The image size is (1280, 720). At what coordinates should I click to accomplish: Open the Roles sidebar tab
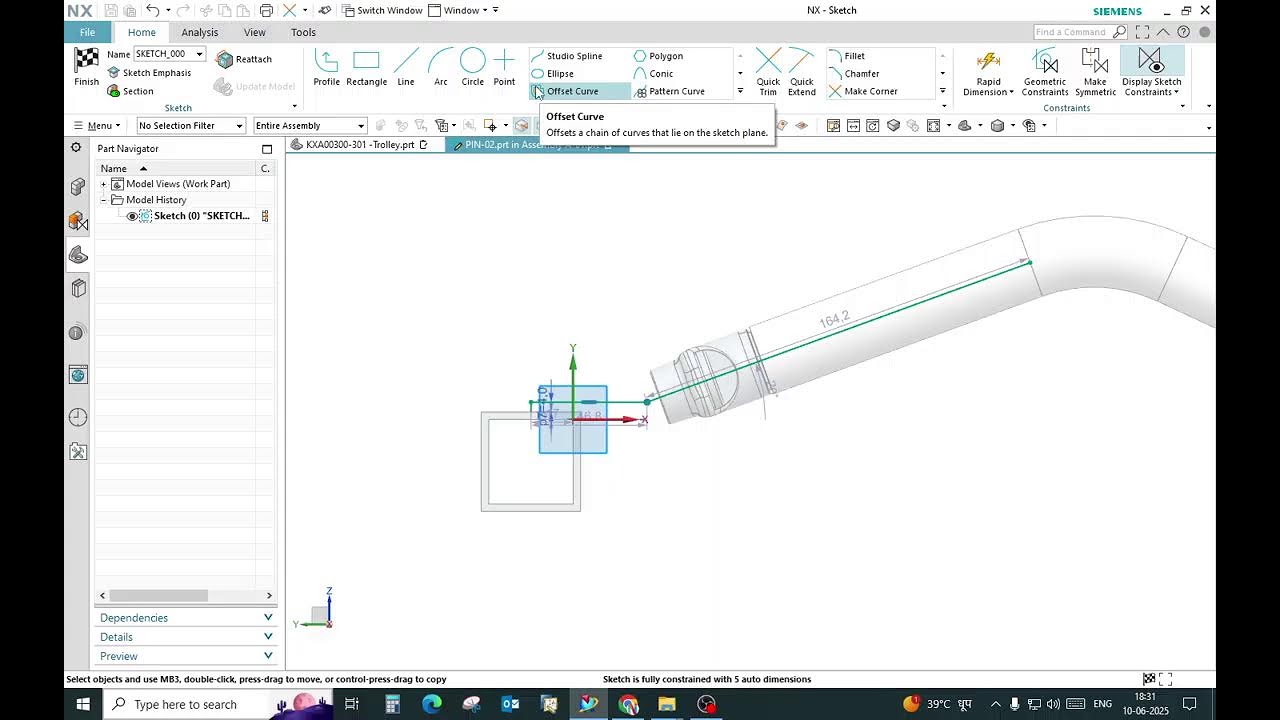[x=78, y=452]
